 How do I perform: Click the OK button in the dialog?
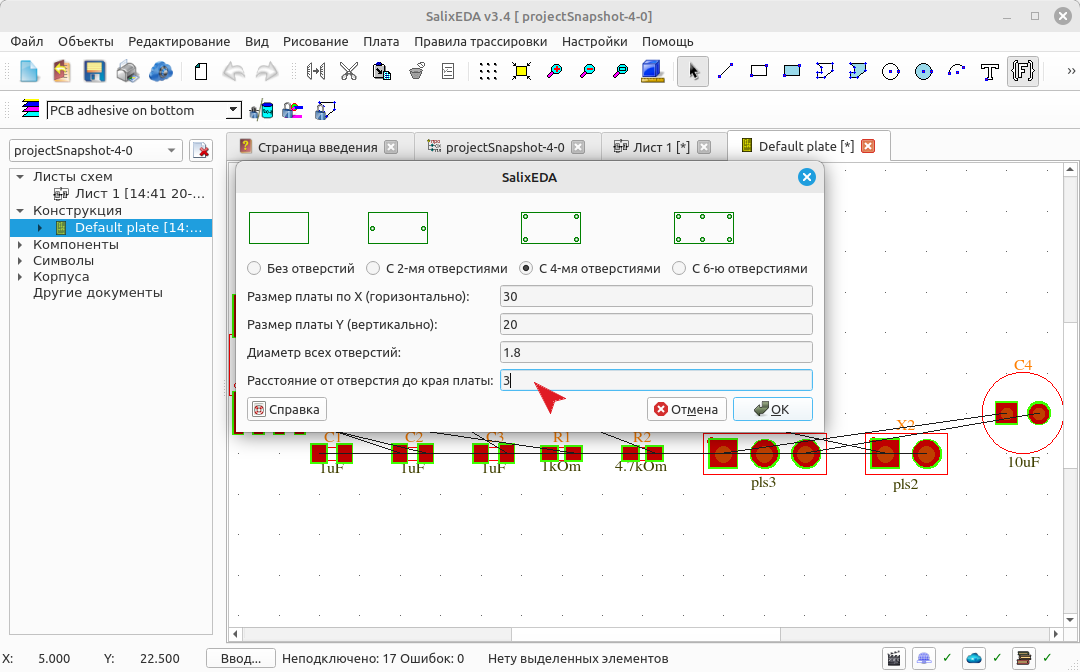pos(773,409)
